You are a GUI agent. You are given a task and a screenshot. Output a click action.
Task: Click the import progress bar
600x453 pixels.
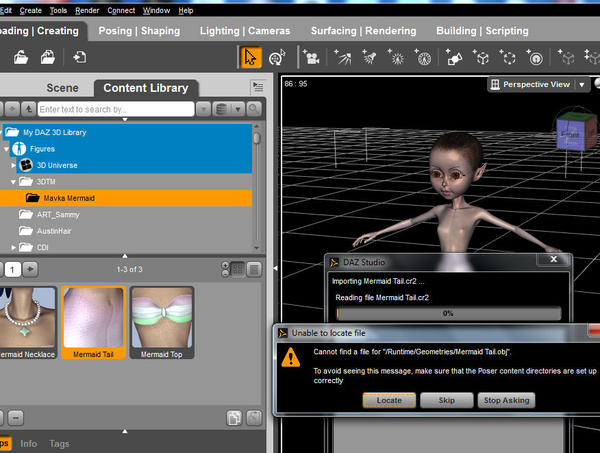[x=448, y=313]
